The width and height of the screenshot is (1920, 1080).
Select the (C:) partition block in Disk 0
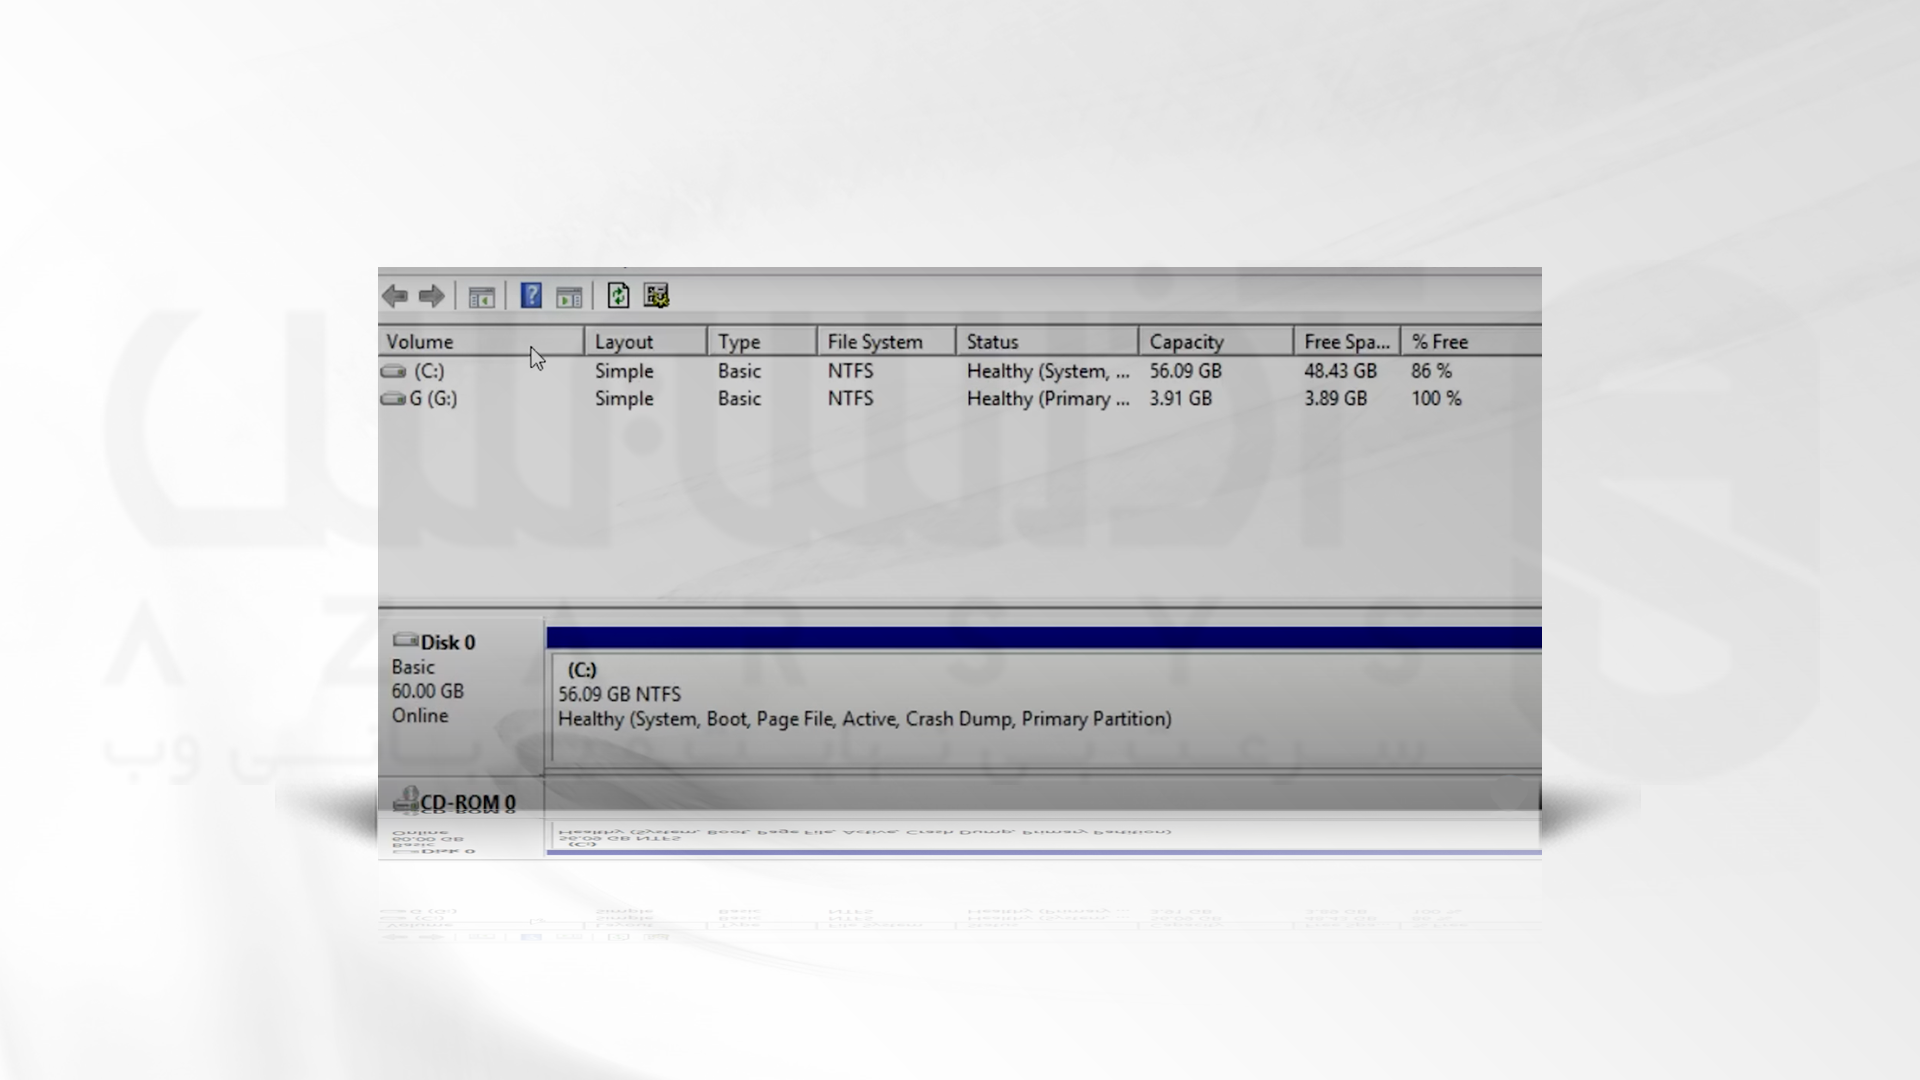click(1045, 710)
